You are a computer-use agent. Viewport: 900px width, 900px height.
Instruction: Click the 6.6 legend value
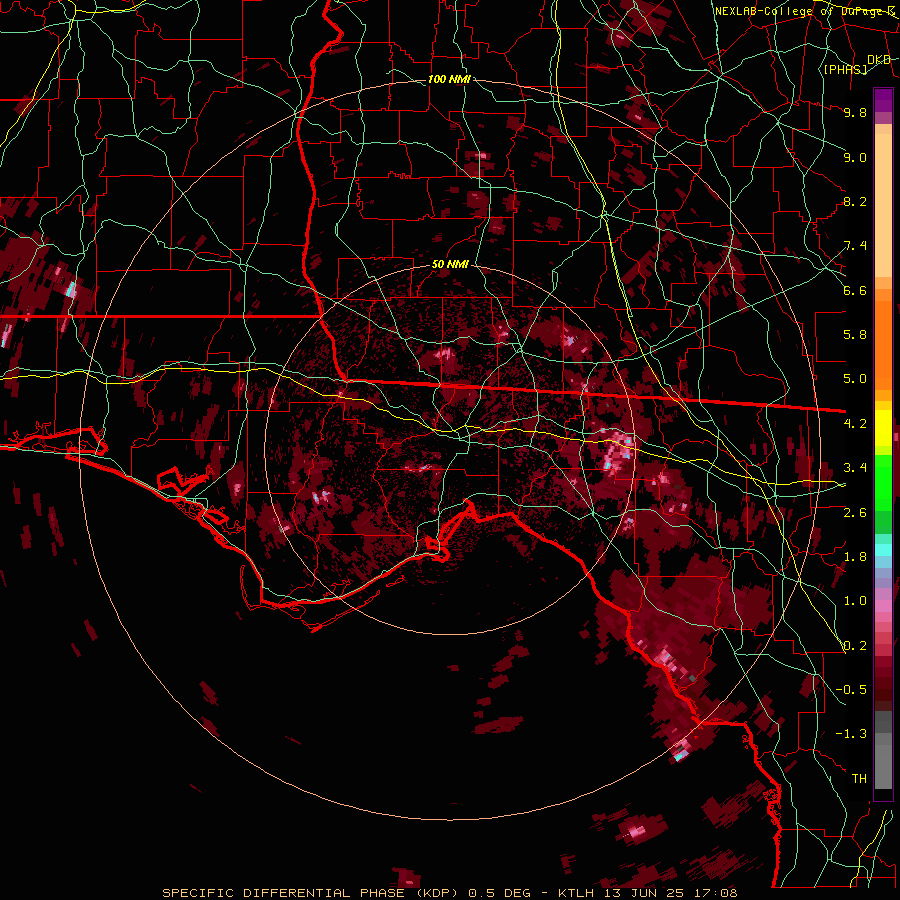855,290
